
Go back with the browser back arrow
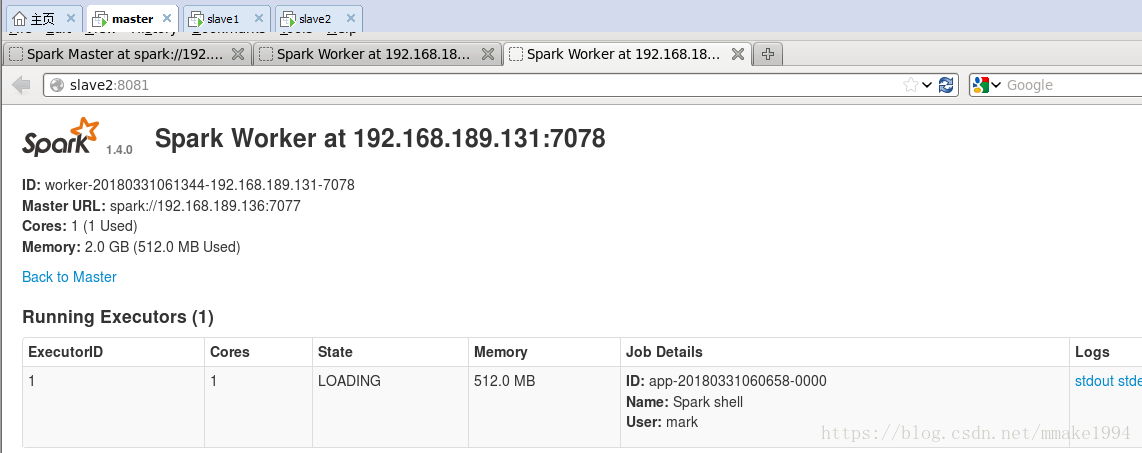22,85
